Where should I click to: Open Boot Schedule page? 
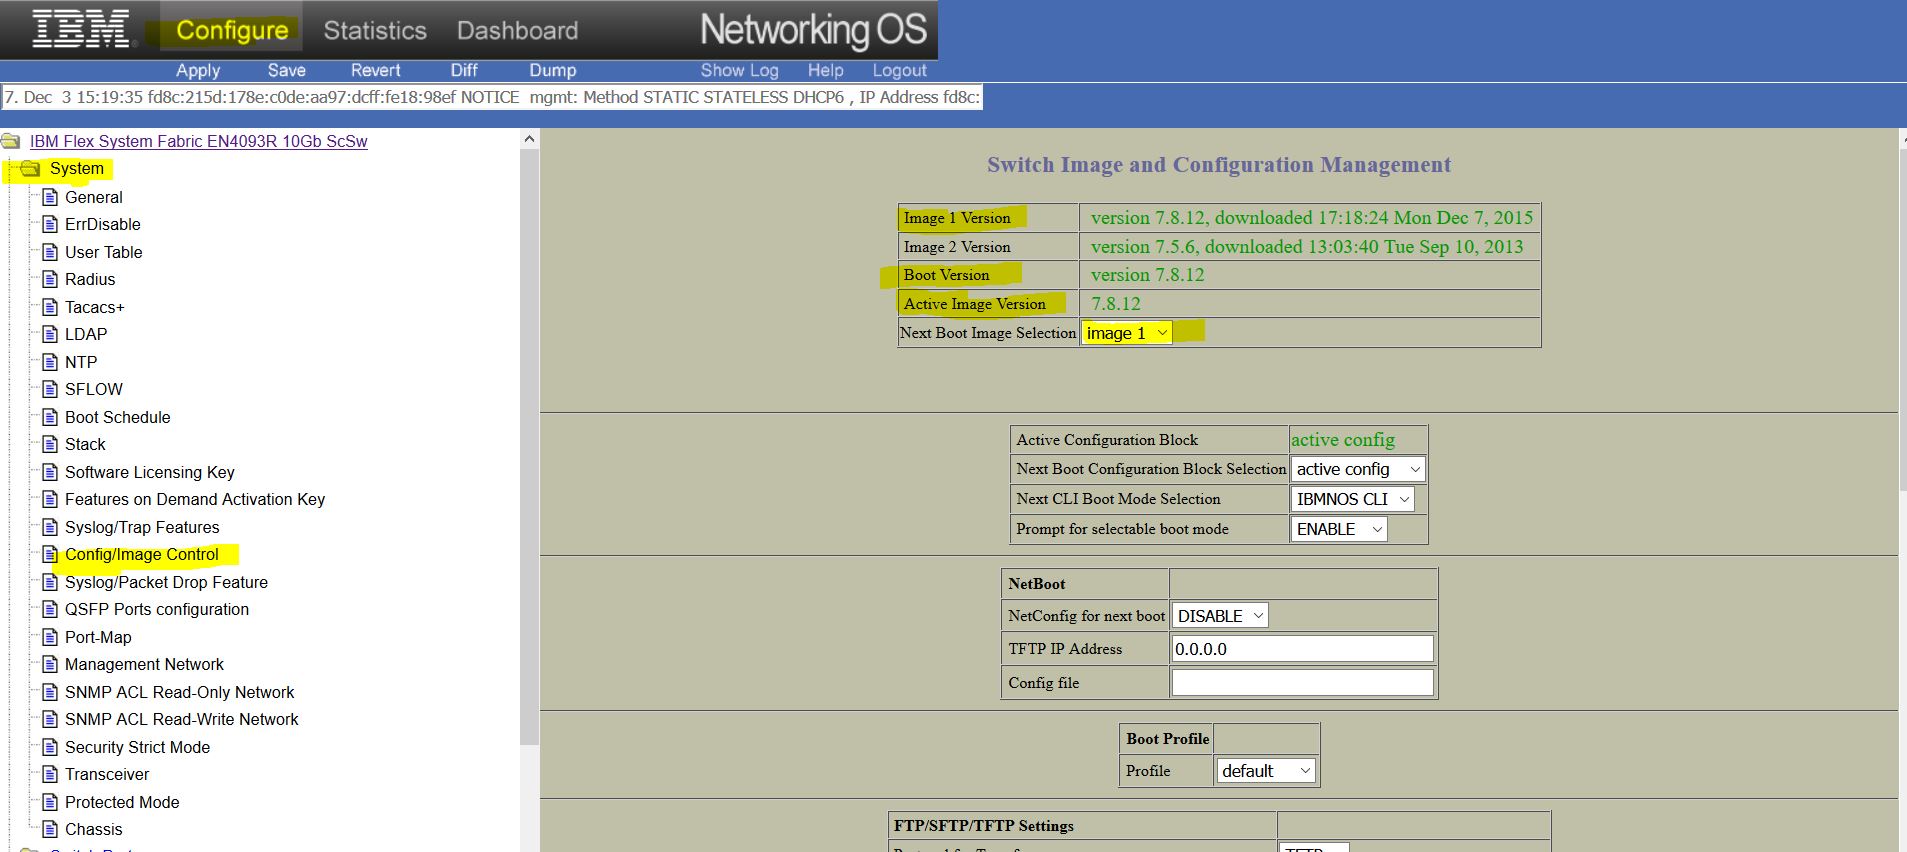118,417
